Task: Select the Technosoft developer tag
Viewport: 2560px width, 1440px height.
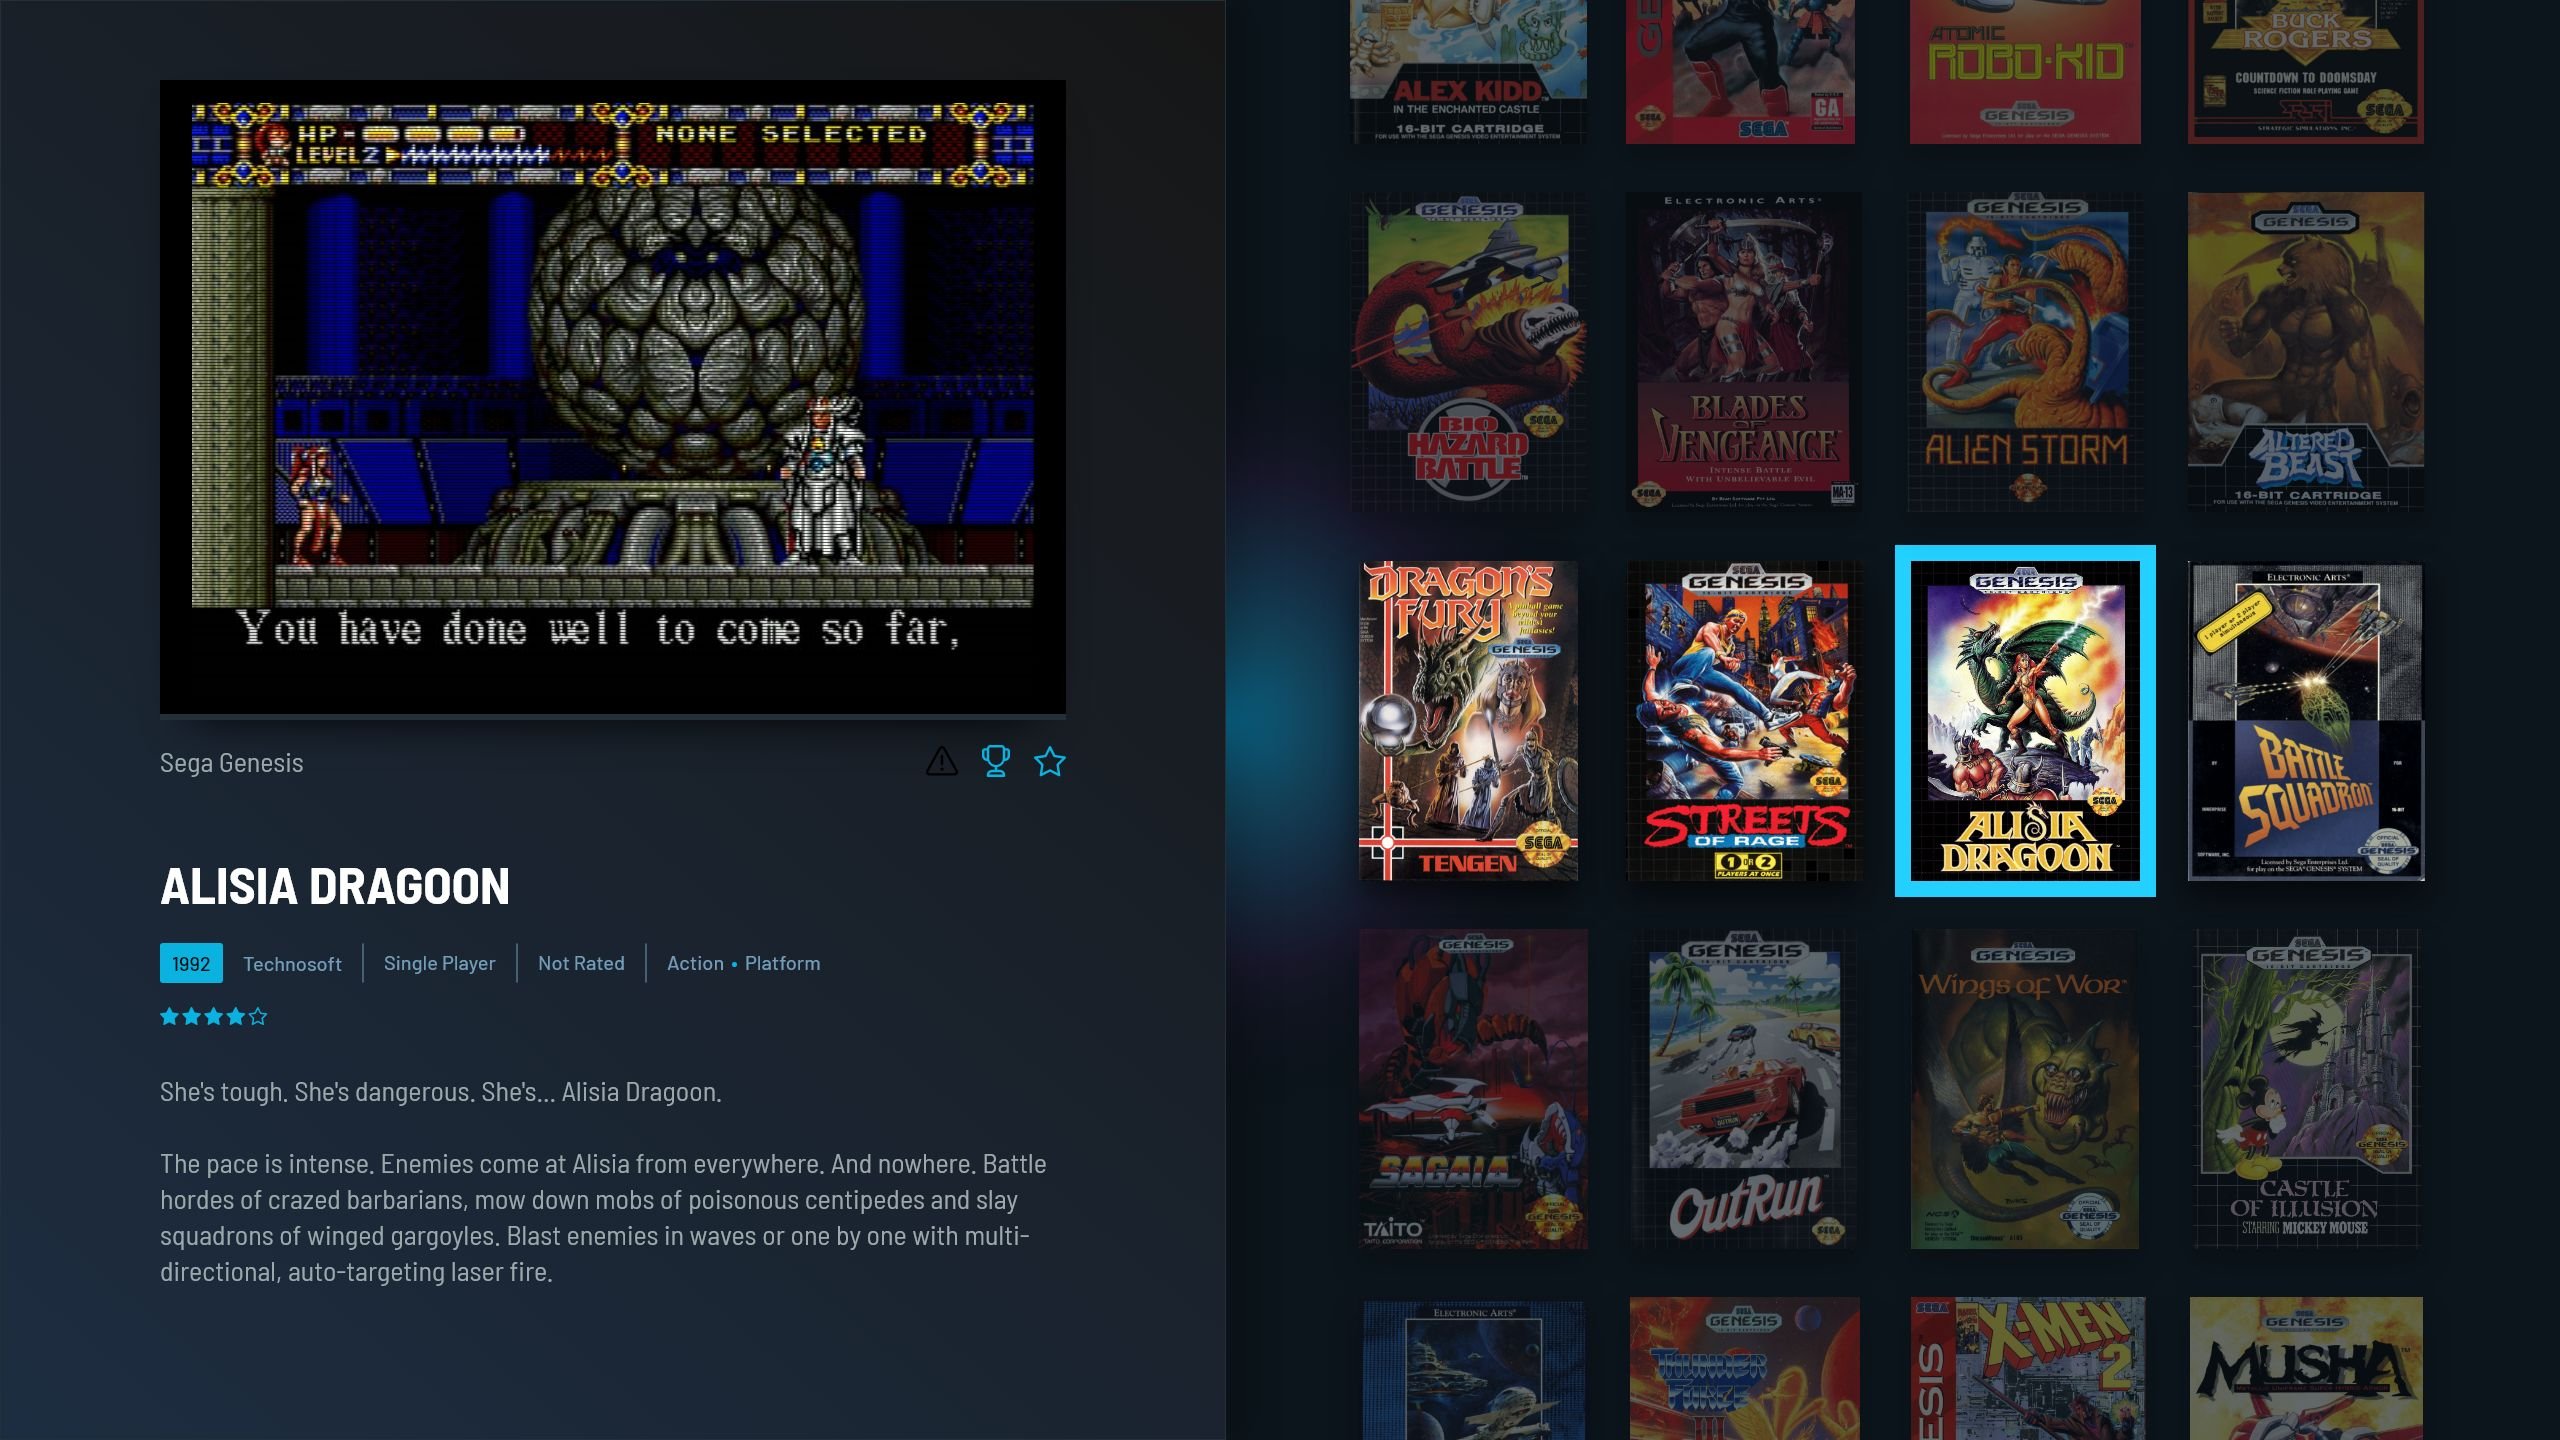Action: [x=292, y=964]
